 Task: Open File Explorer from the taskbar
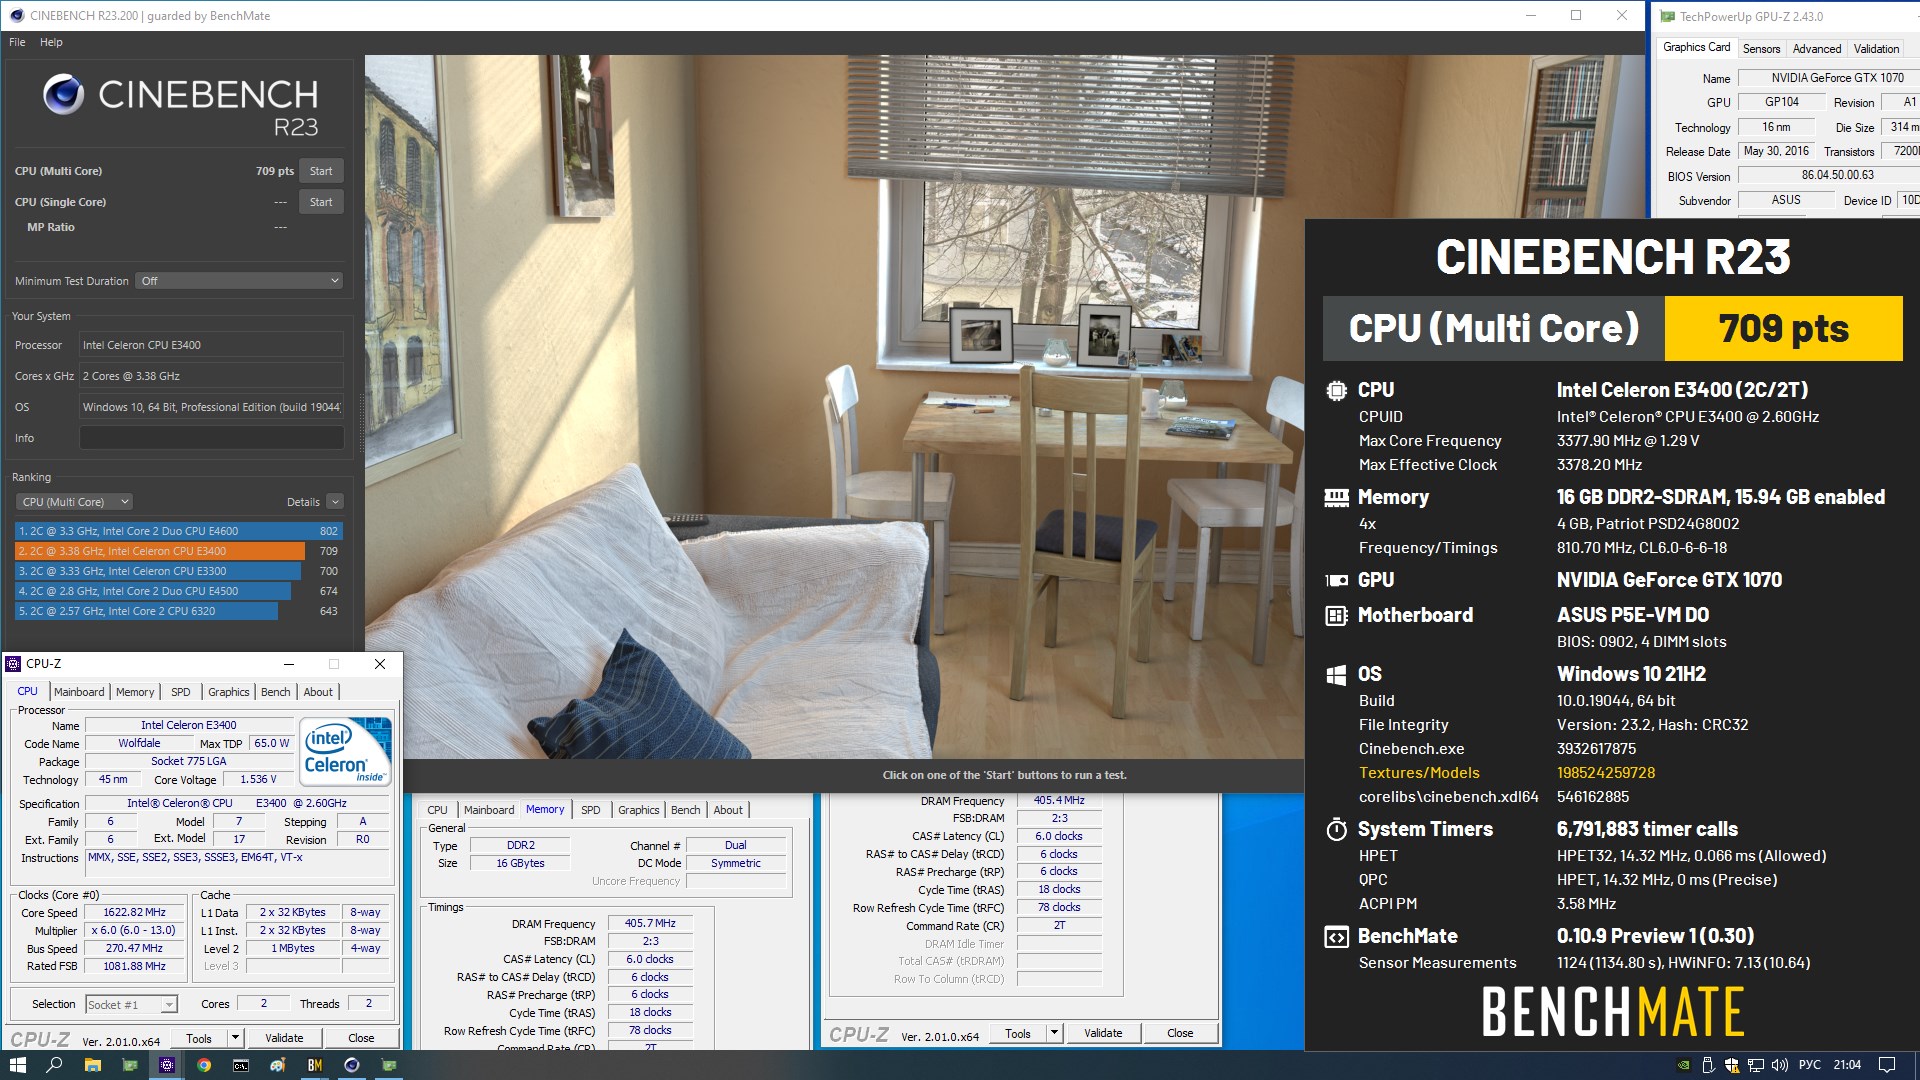pyautogui.click(x=92, y=1065)
